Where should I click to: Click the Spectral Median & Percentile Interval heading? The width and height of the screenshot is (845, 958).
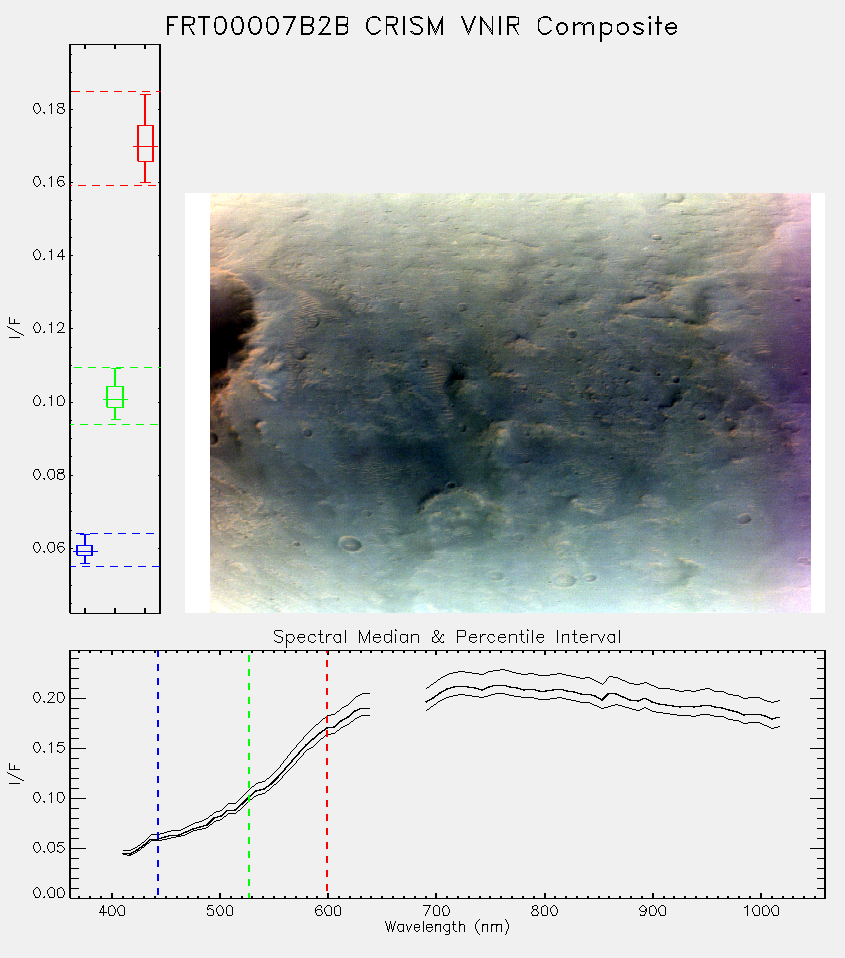click(x=447, y=637)
